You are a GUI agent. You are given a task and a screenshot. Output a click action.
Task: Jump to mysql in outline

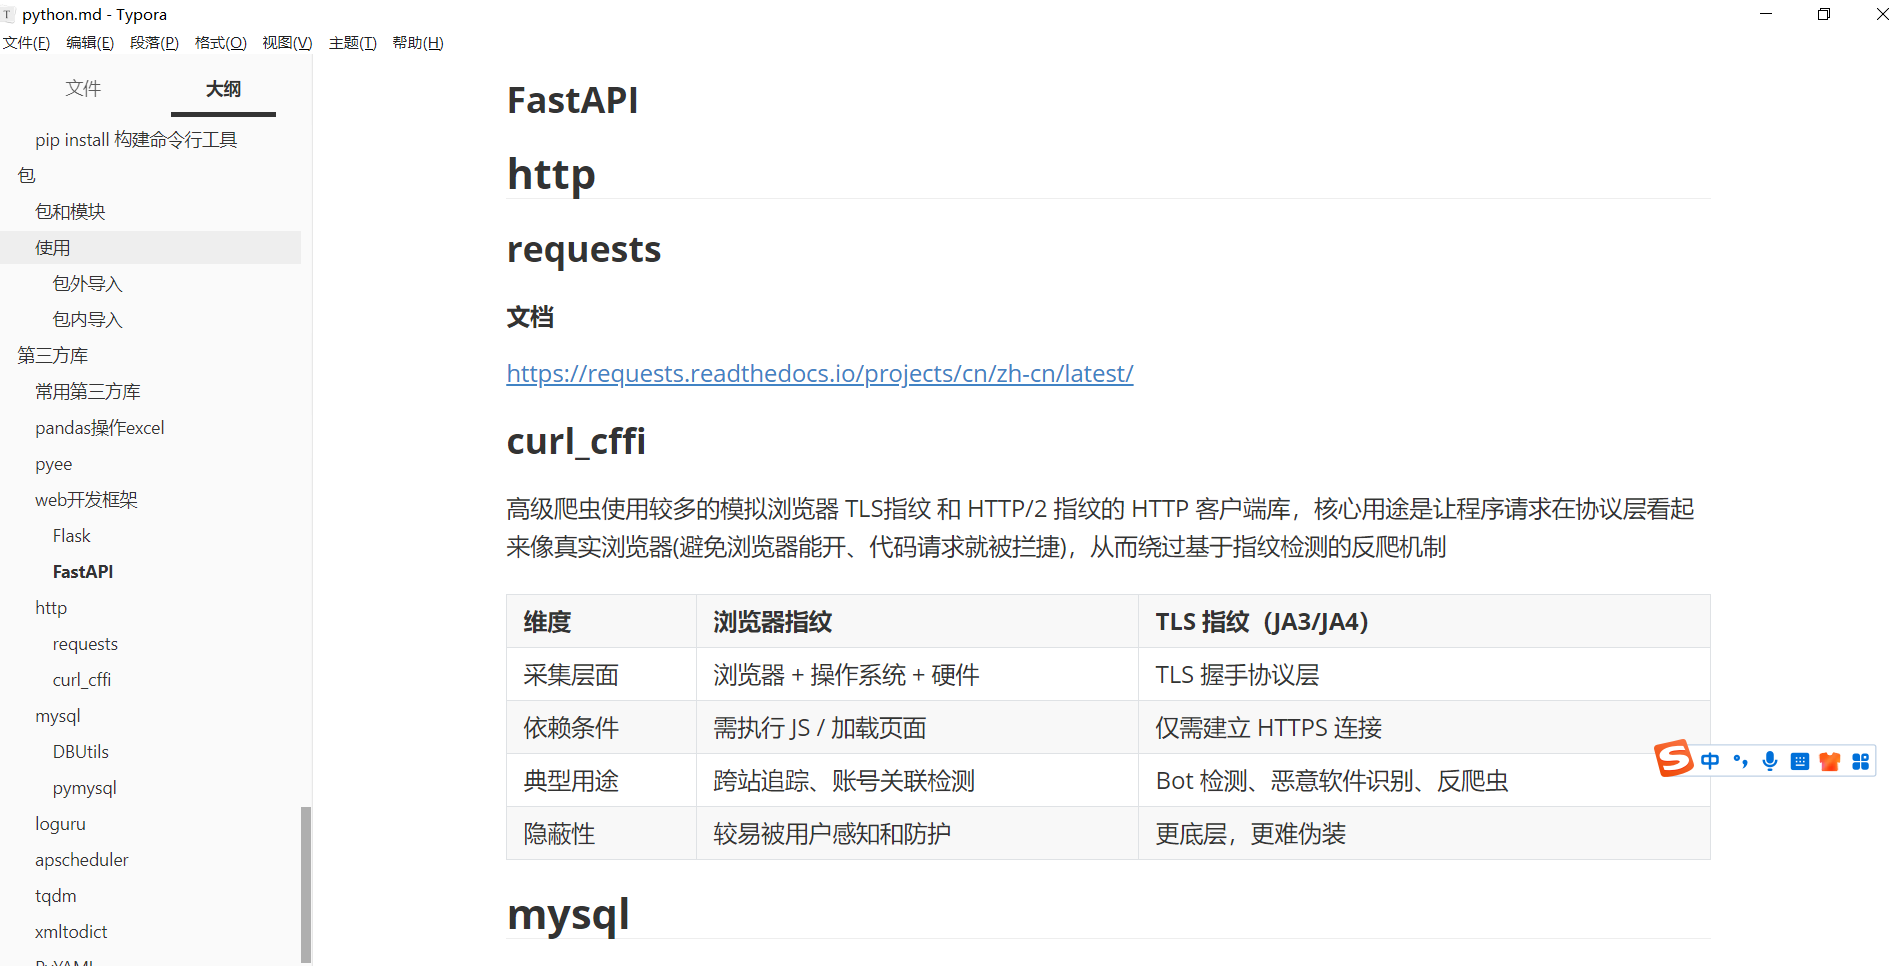[58, 716]
